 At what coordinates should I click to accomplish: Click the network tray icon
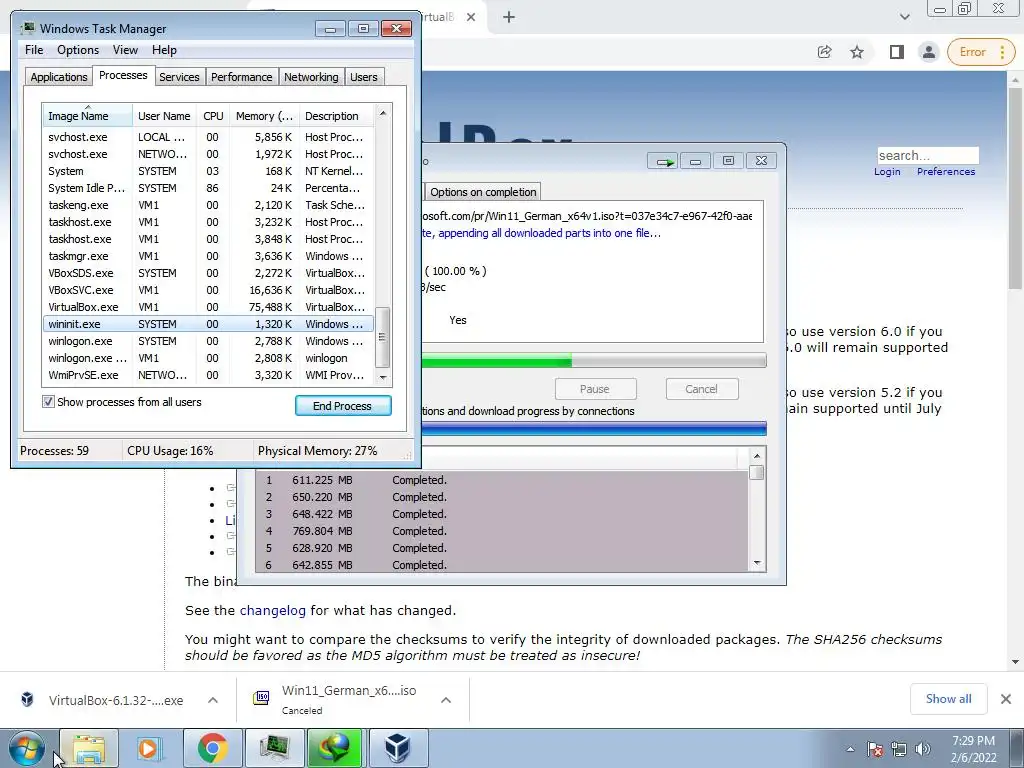pyautogui.click(x=899, y=749)
